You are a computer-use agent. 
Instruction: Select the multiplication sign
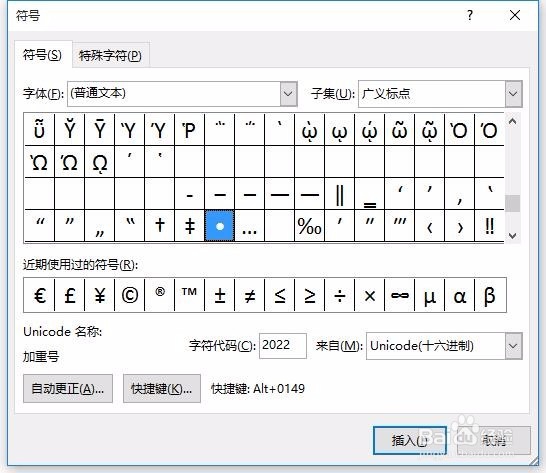[369, 295]
